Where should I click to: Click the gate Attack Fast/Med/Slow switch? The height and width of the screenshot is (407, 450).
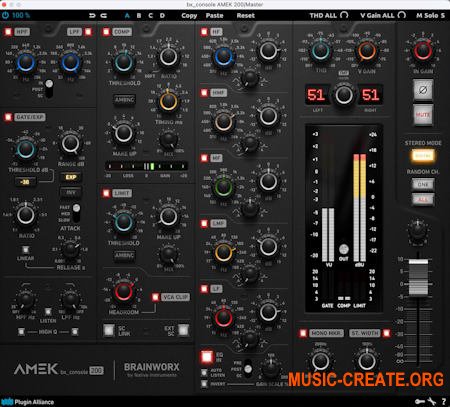click(76, 213)
